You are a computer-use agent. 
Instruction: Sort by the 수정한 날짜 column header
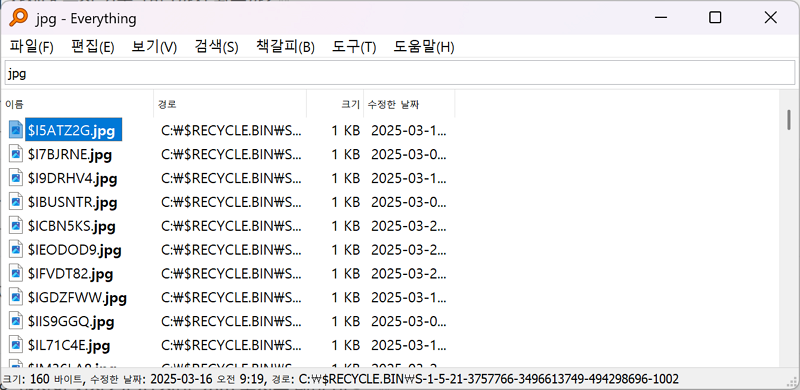pyautogui.click(x=409, y=104)
